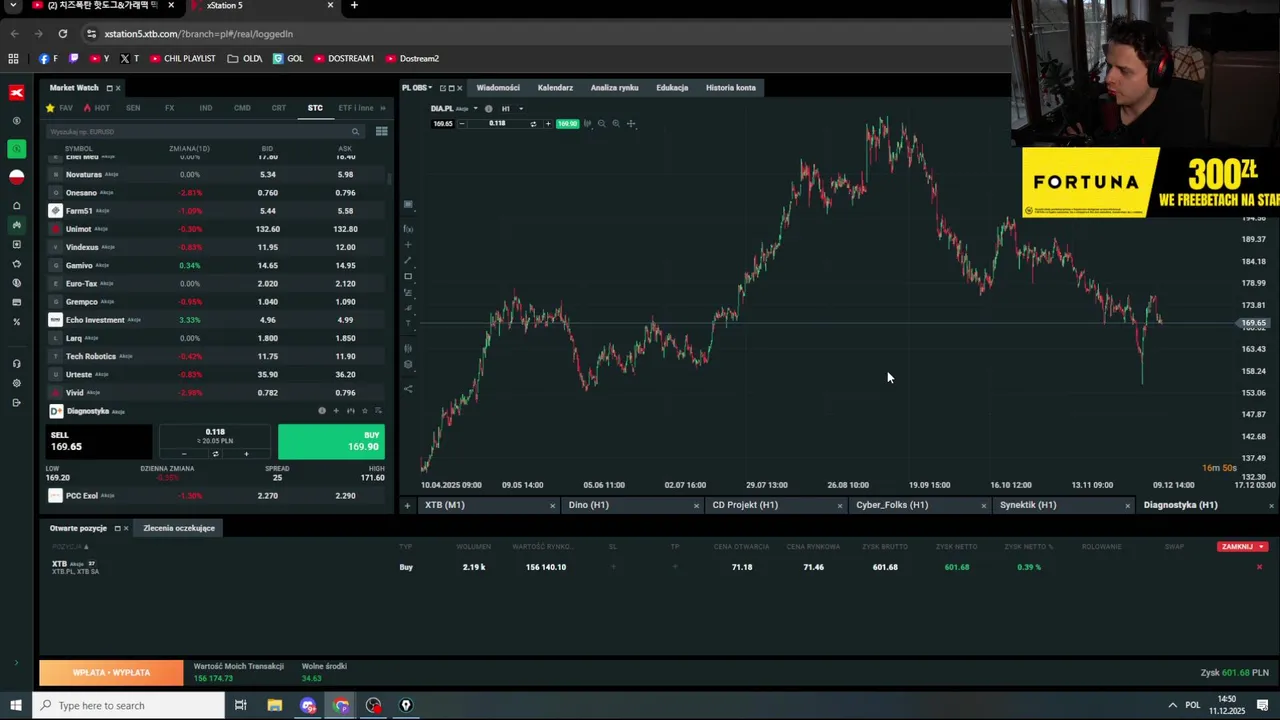
Task: Click the Windows Start button
Action: [15, 705]
